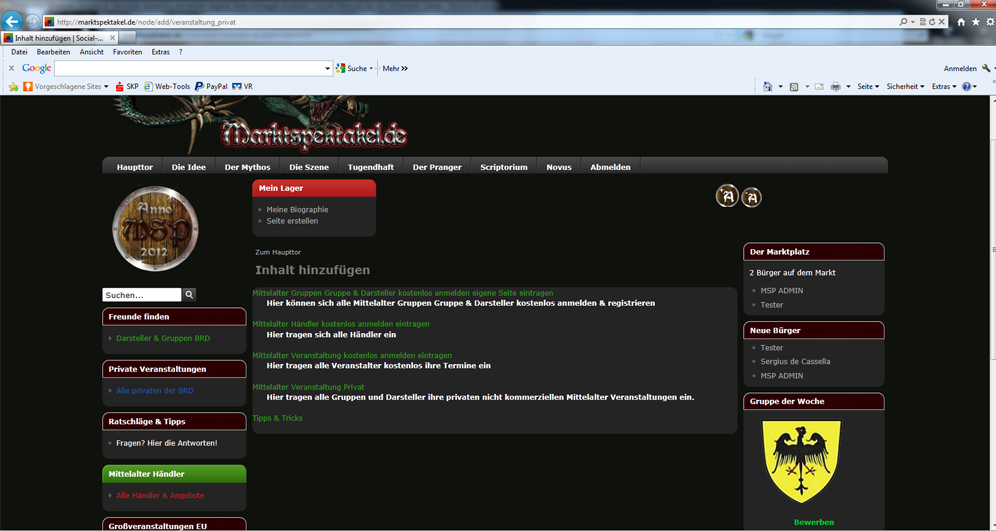996x531 pixels.
Task: Select Der Pranger navigation tab
Action: pos(437,167)
